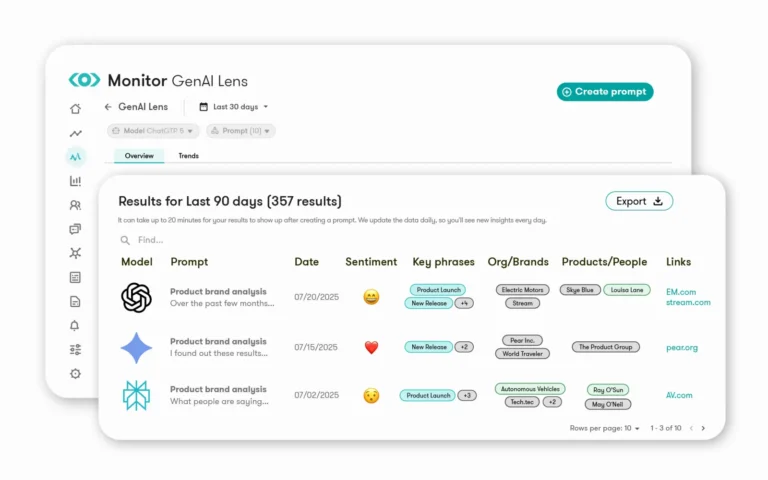Click the May O'Neil person tag

pyautogui.click(x=608, y=404)
